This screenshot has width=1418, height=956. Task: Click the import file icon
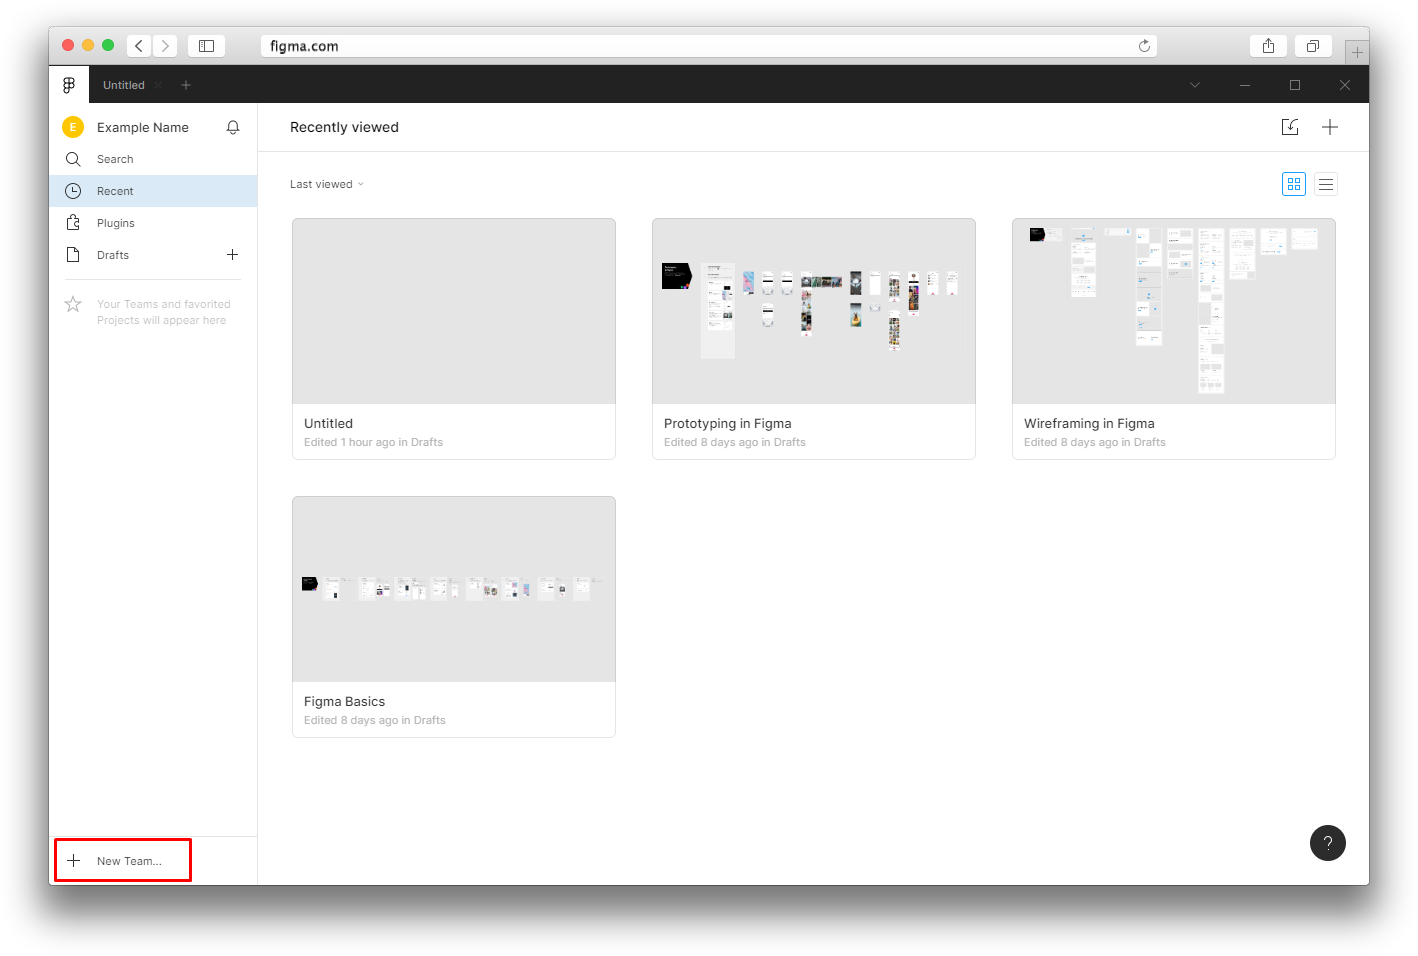tap(1290, 127)
